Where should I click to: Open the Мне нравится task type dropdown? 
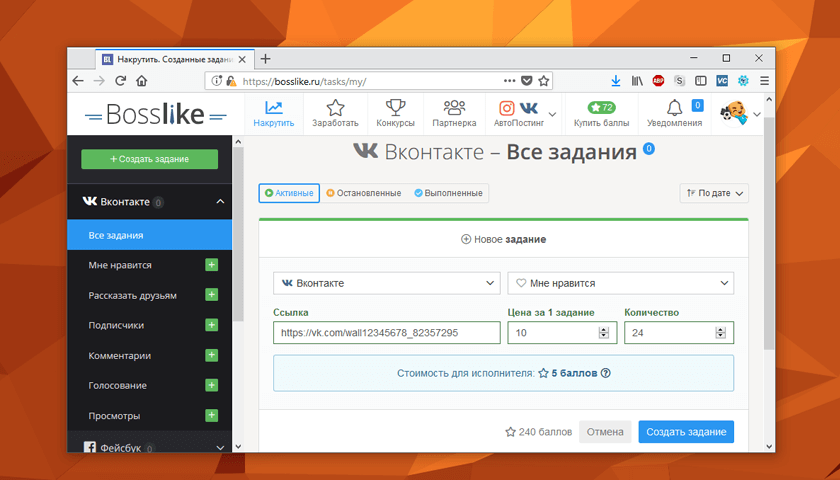coord(621,283)
